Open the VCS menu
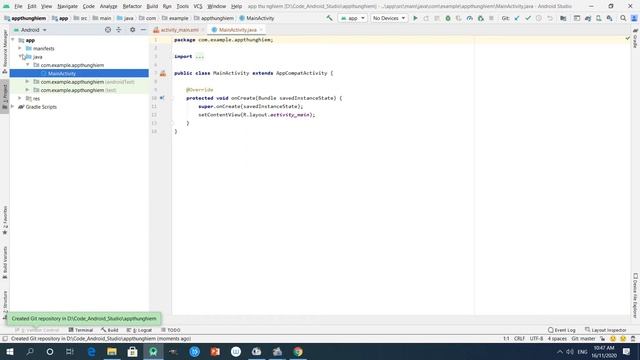 point(198,6)
